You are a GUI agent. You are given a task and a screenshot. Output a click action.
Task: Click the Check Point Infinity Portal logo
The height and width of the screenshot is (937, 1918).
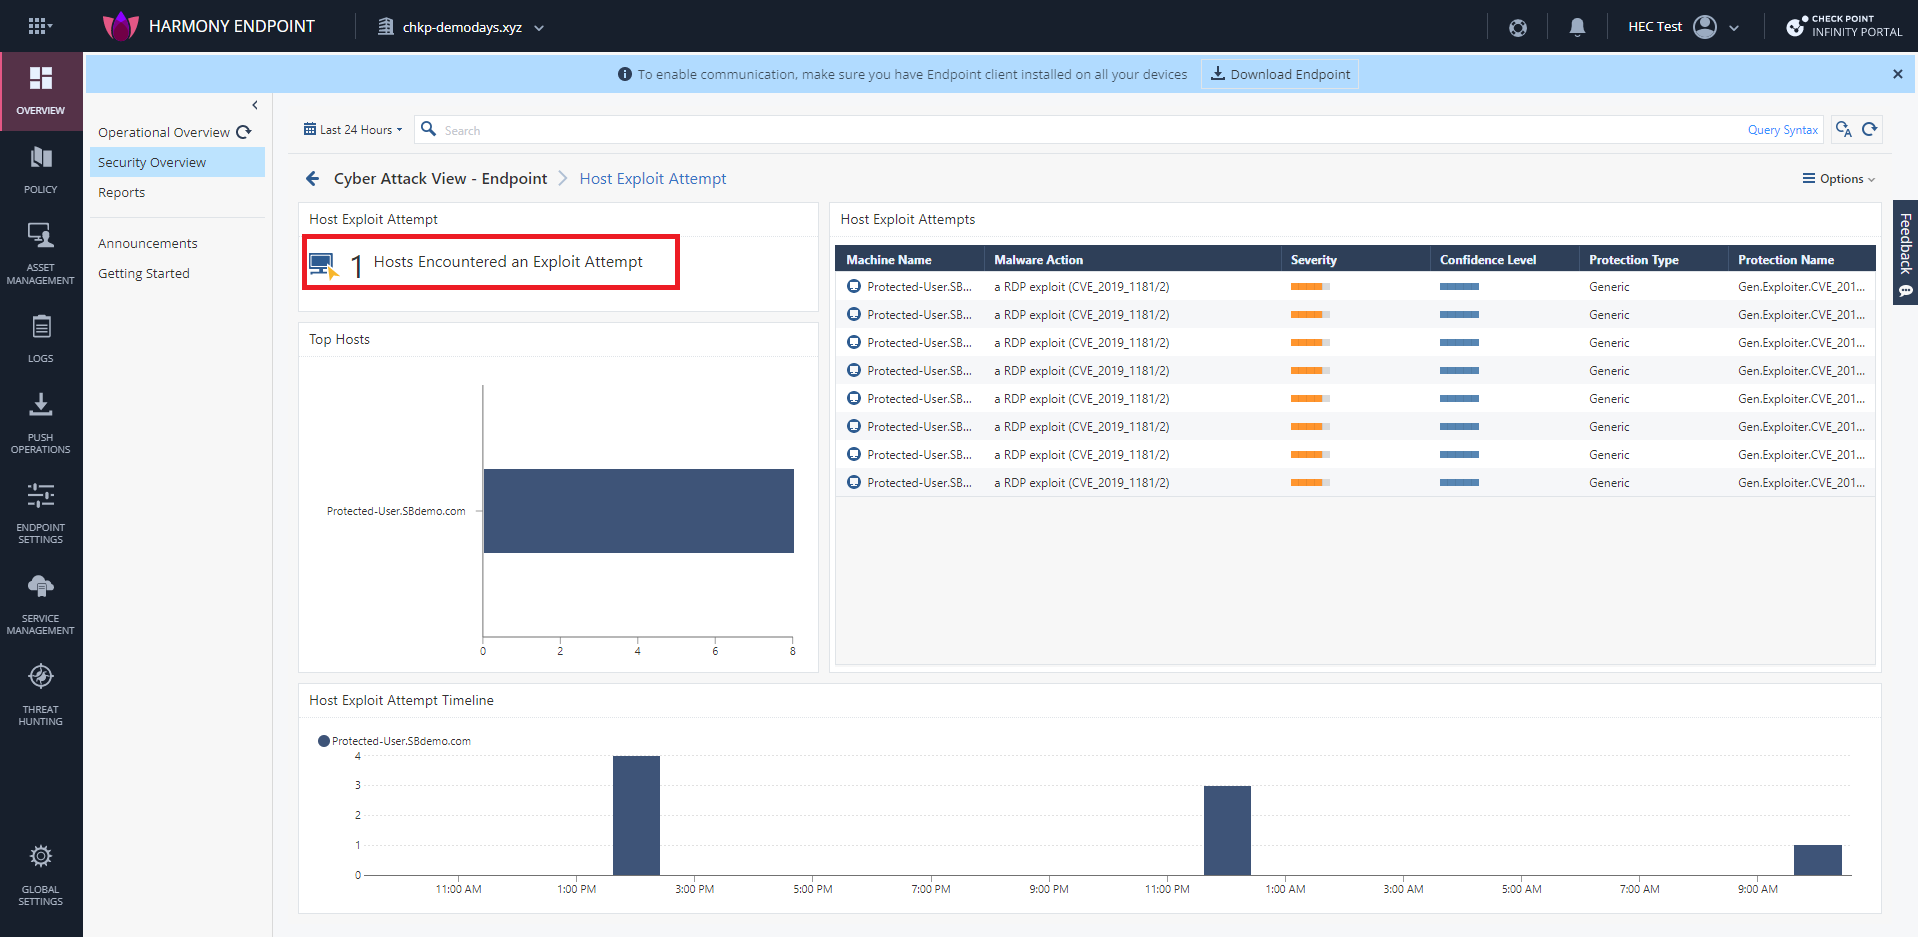tap(1845, 26)
